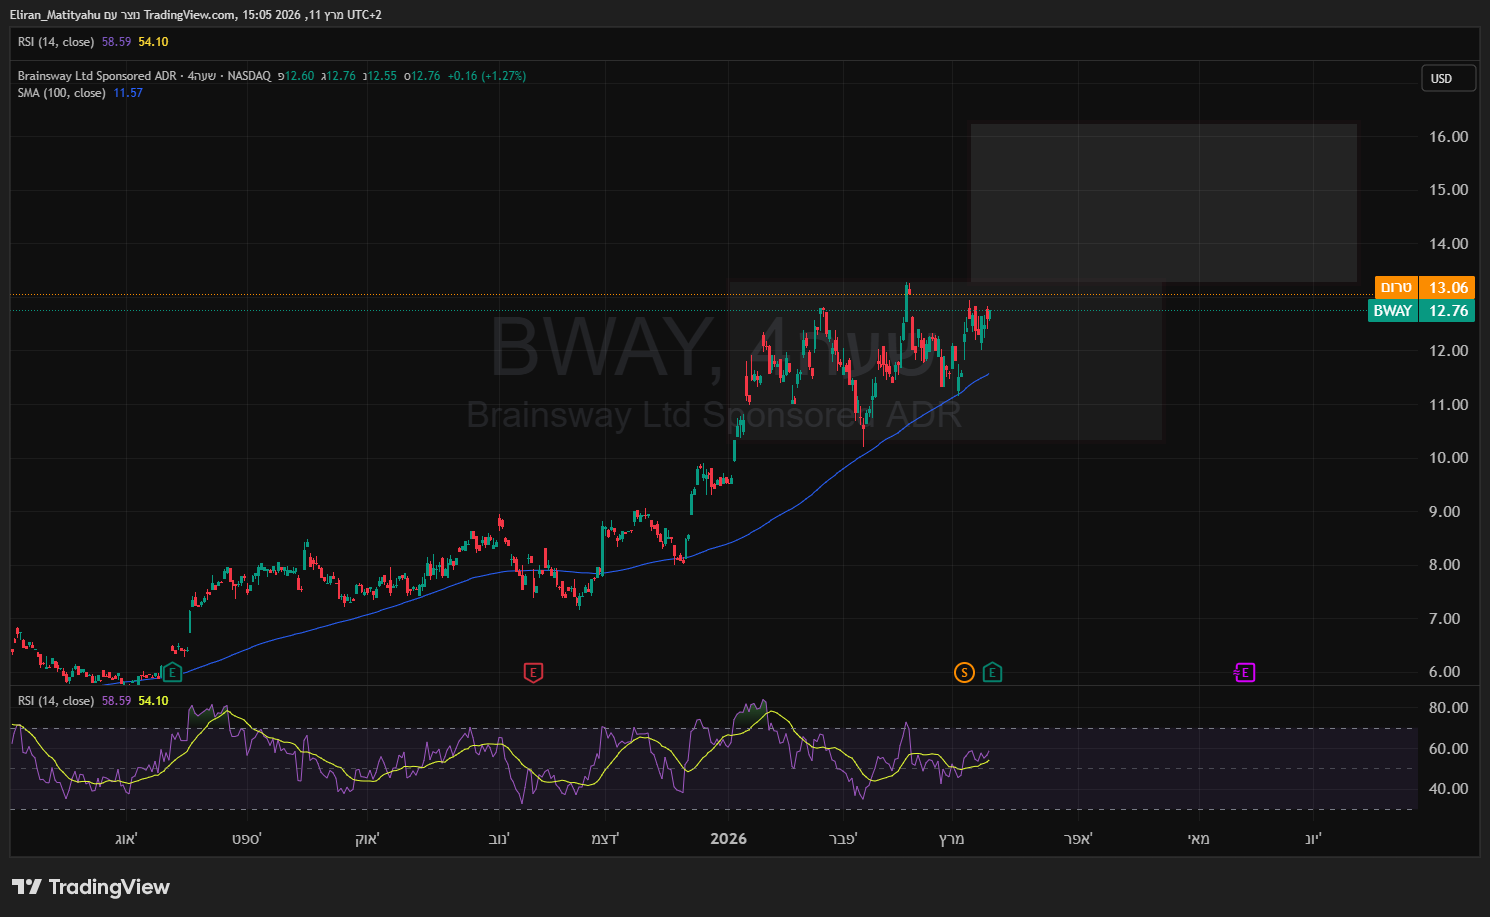Click the green earnings E marker near August
Viewport: 1490px width, 917px height.
click(173, 672)
